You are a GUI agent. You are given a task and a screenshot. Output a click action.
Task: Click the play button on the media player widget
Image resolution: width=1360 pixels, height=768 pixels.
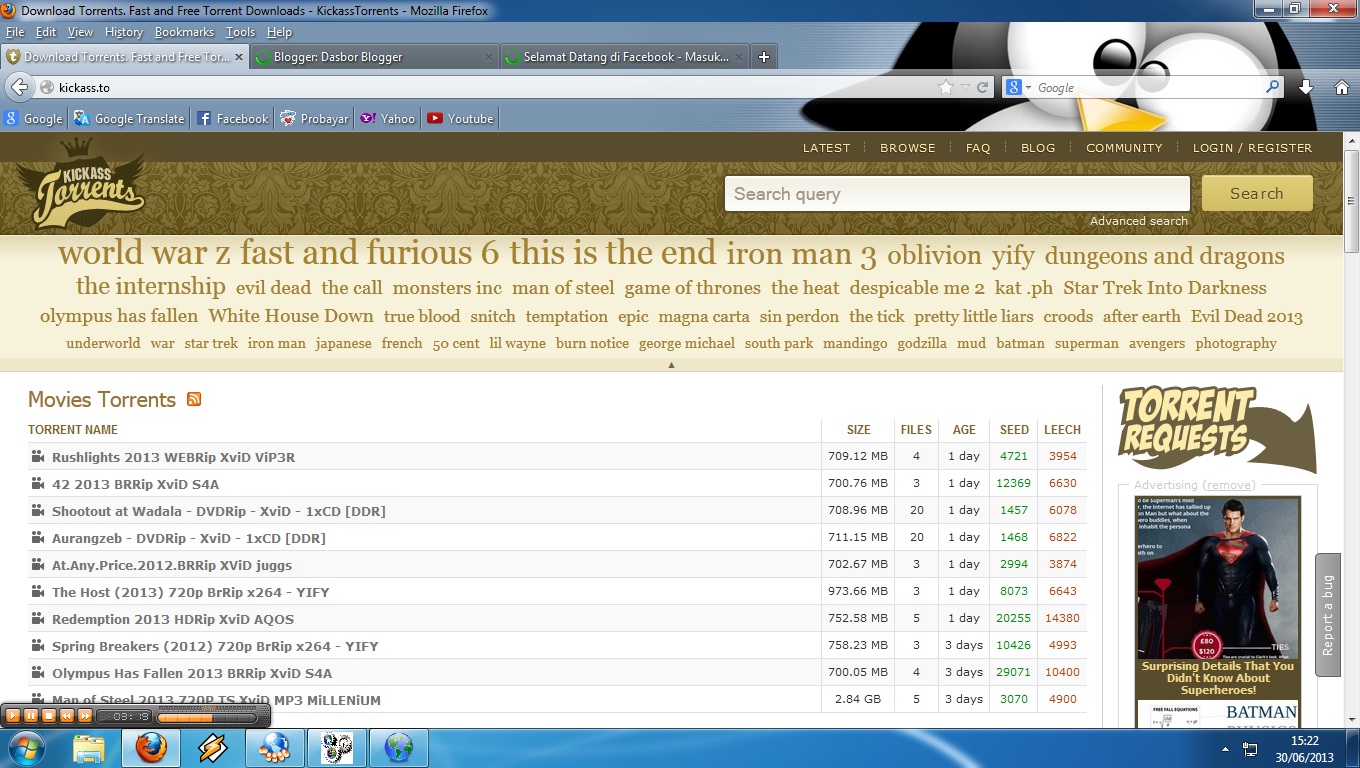pos(13,716)
